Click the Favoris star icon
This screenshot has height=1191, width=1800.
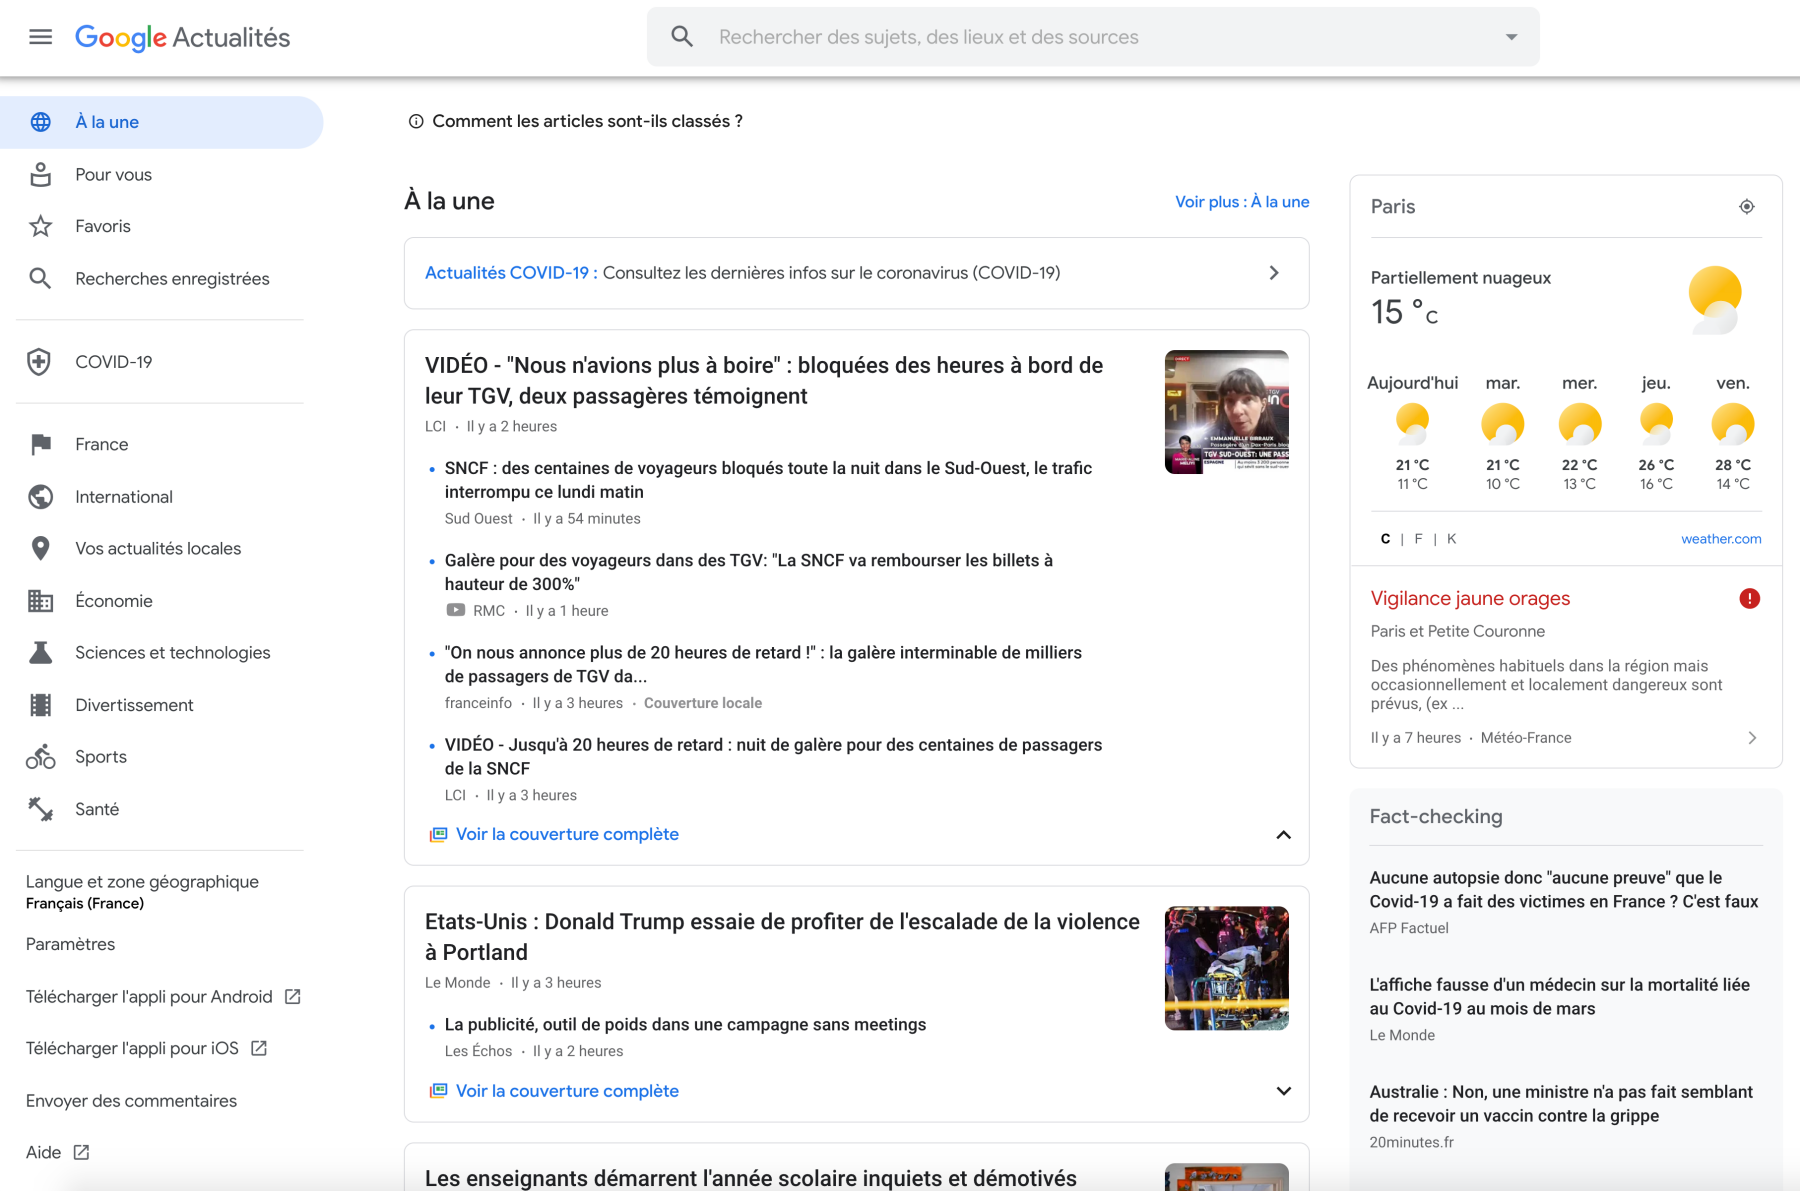tap(40, 226)
